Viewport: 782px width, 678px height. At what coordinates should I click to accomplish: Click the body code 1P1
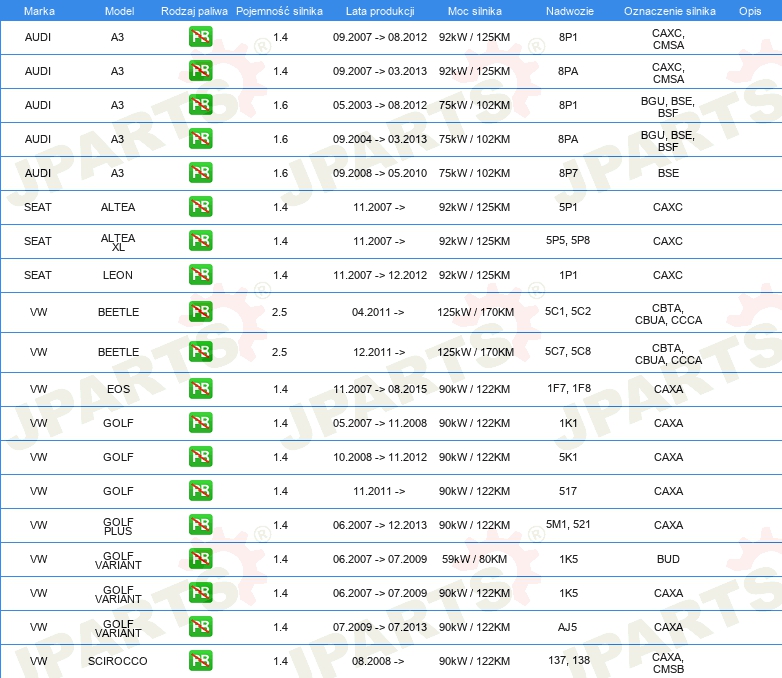(568, 275)
